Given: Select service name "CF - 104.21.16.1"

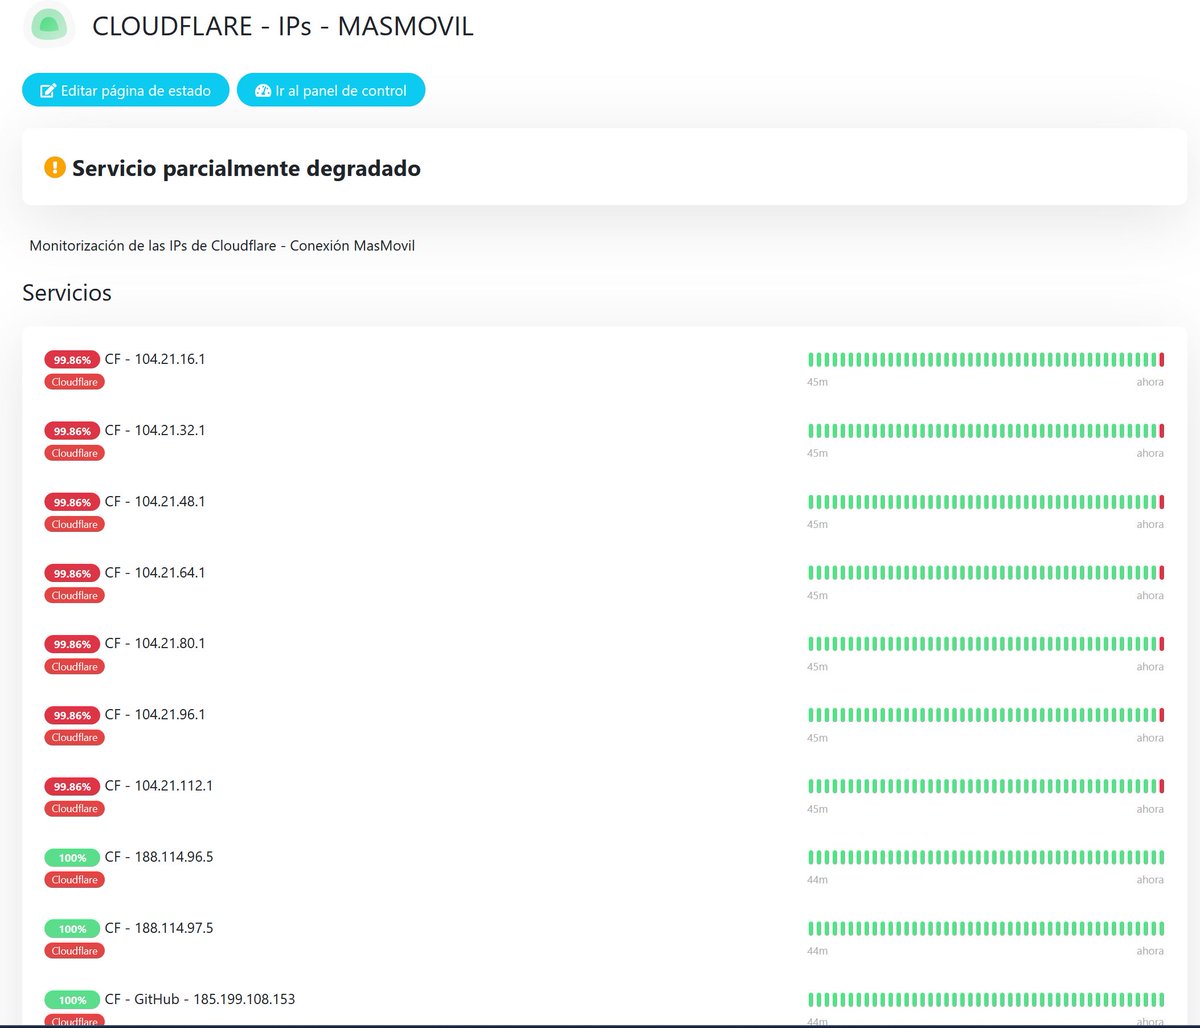Looking at the screenshot, I should coord(155,359).
